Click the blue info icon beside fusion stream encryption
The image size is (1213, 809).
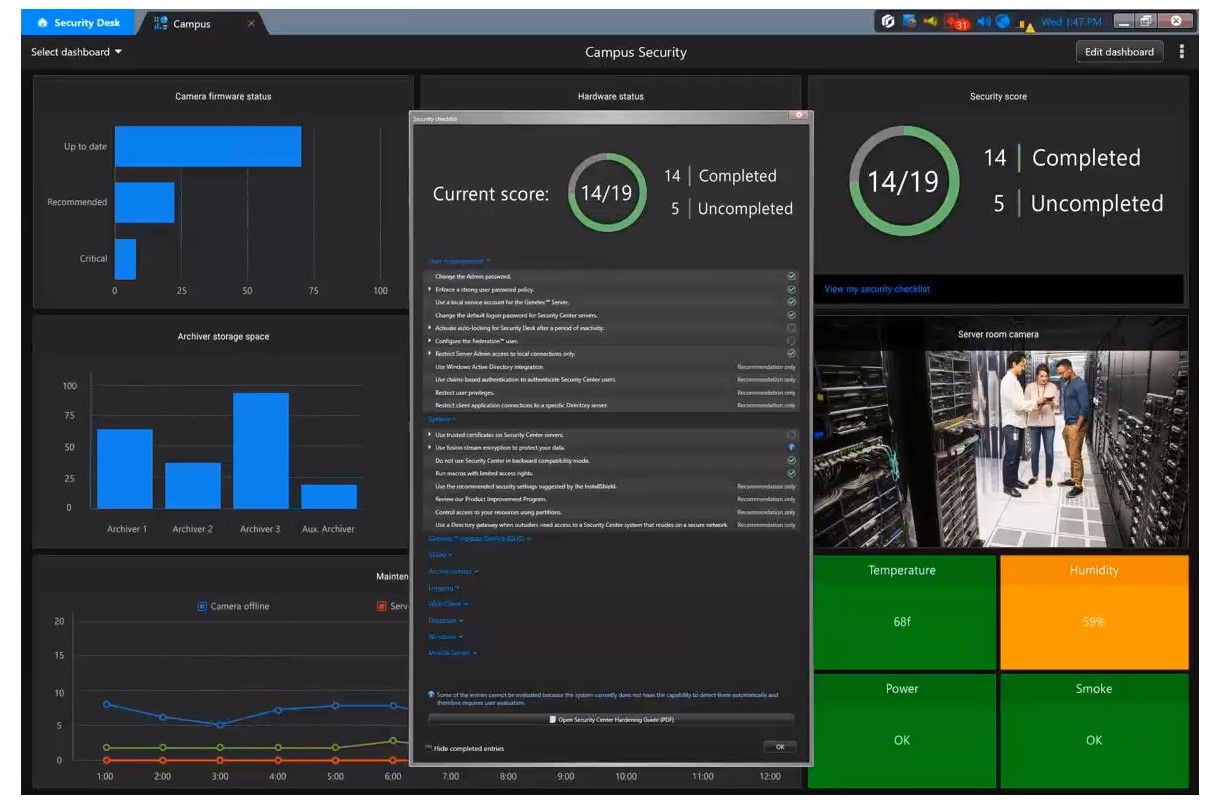tap(791, 448)
